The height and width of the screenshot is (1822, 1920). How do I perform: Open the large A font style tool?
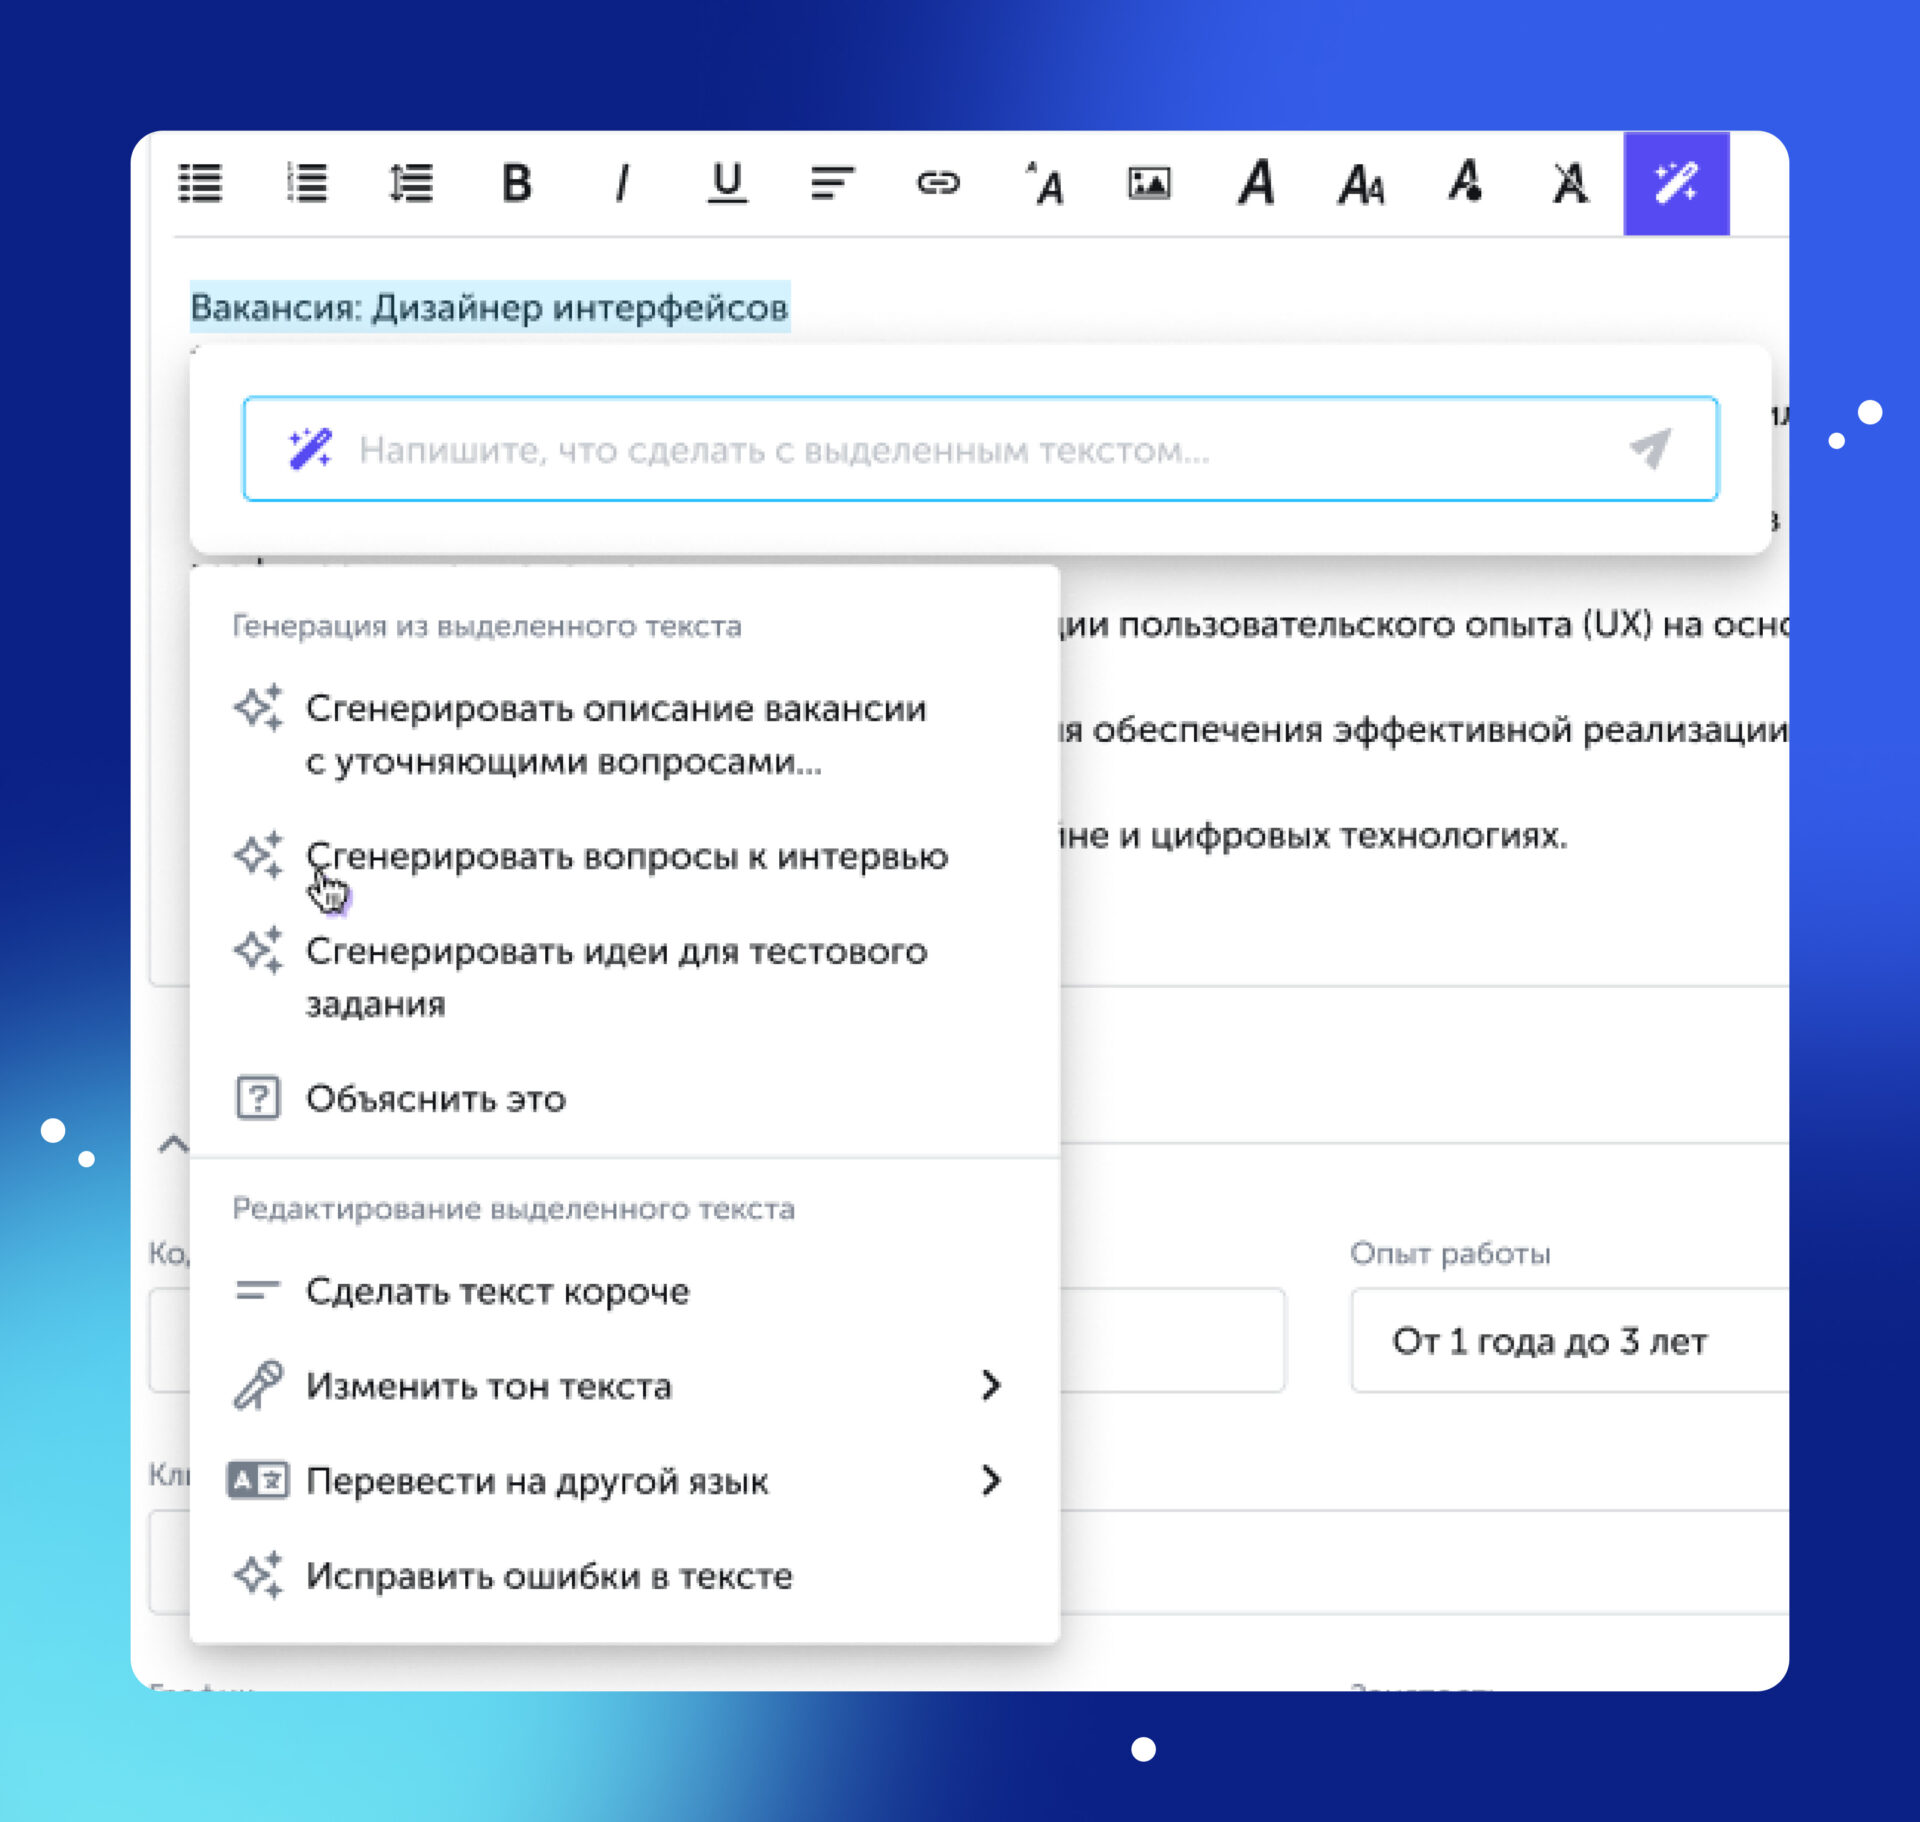point(1256,183)
